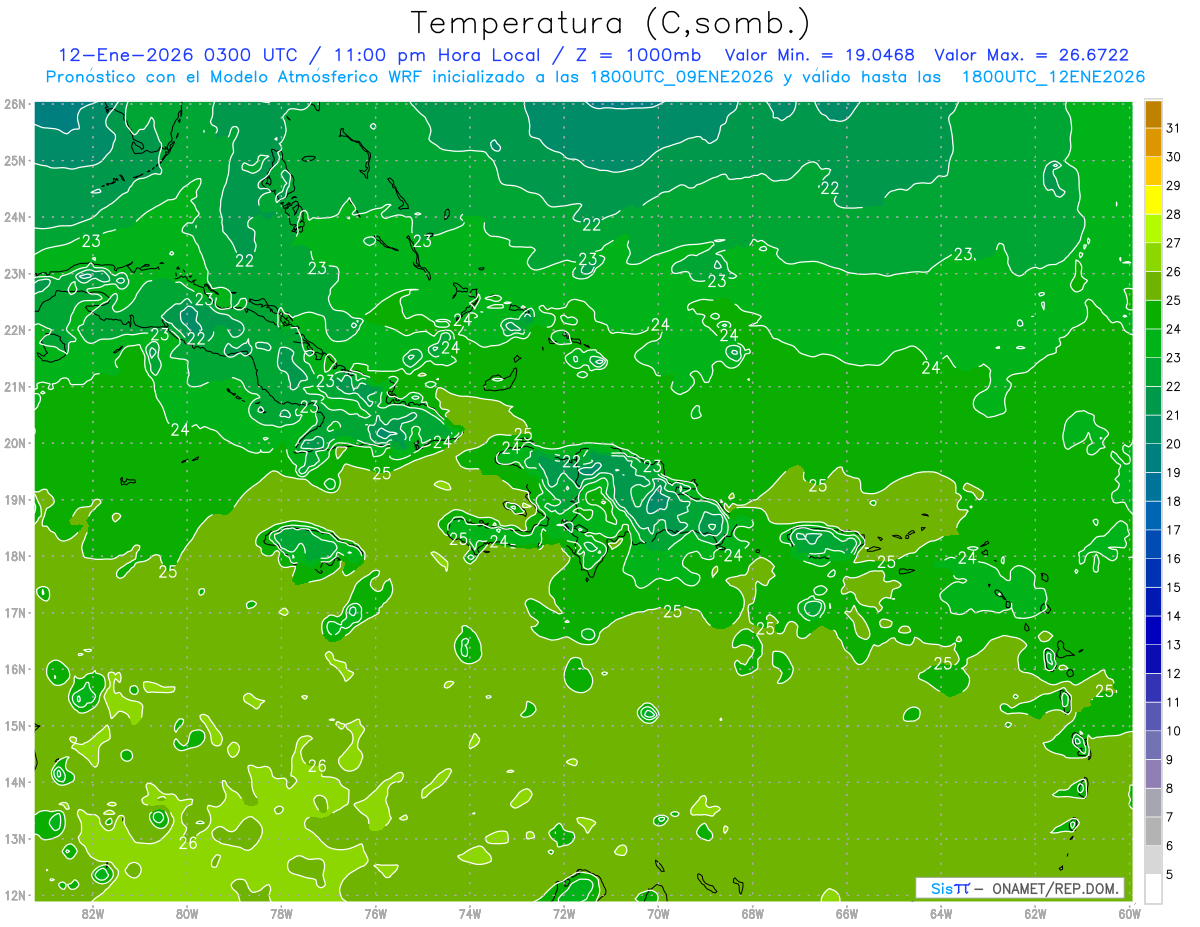Click the "21N" latitude axis label
Viewport: 1200px width, 927px height.
(x=15, y=387)
